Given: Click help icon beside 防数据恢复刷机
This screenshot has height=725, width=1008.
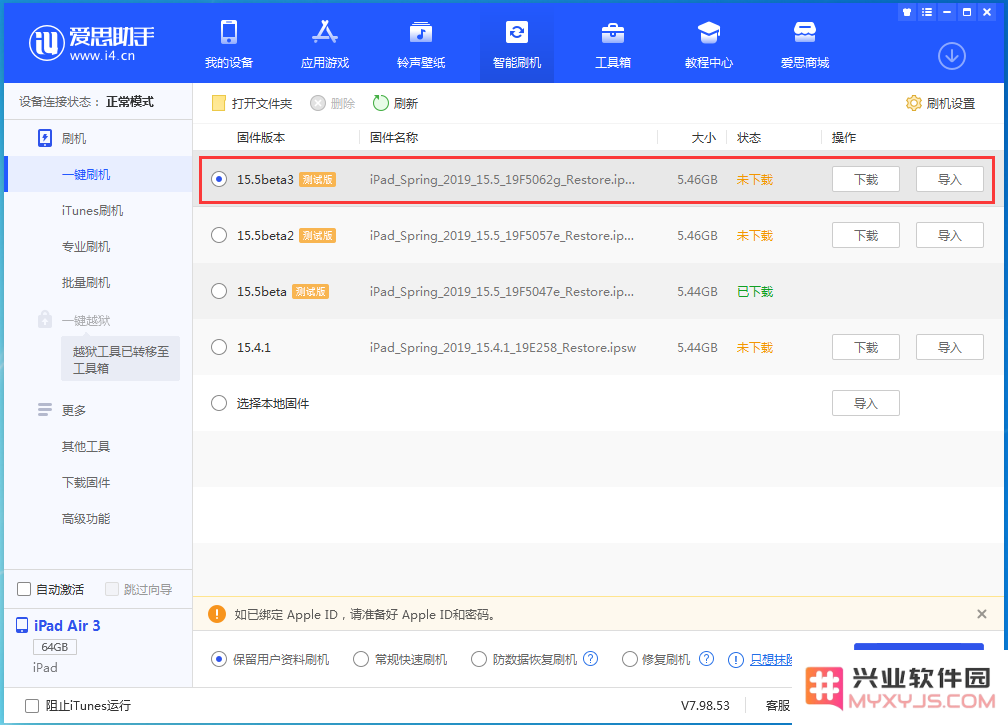Looking at the screenshot, I should (x=590, y=659).
